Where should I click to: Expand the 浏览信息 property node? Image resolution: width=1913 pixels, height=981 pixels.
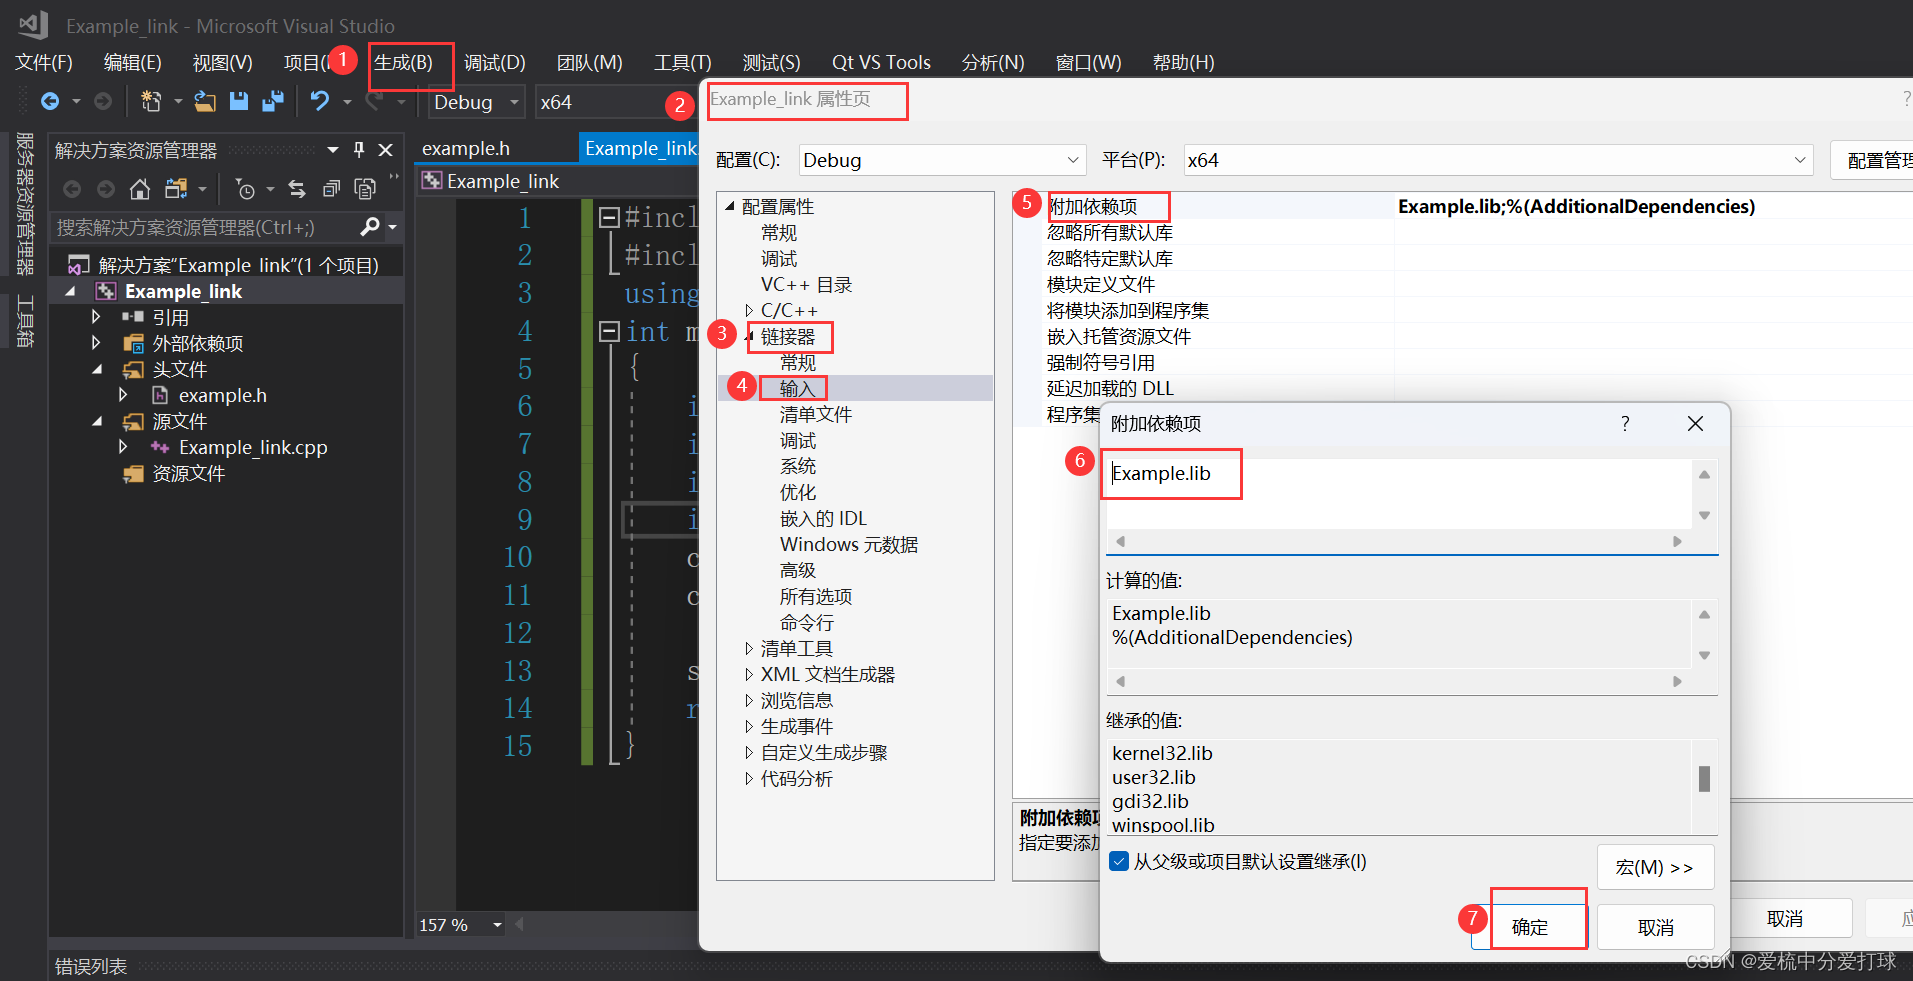(749, 701)
